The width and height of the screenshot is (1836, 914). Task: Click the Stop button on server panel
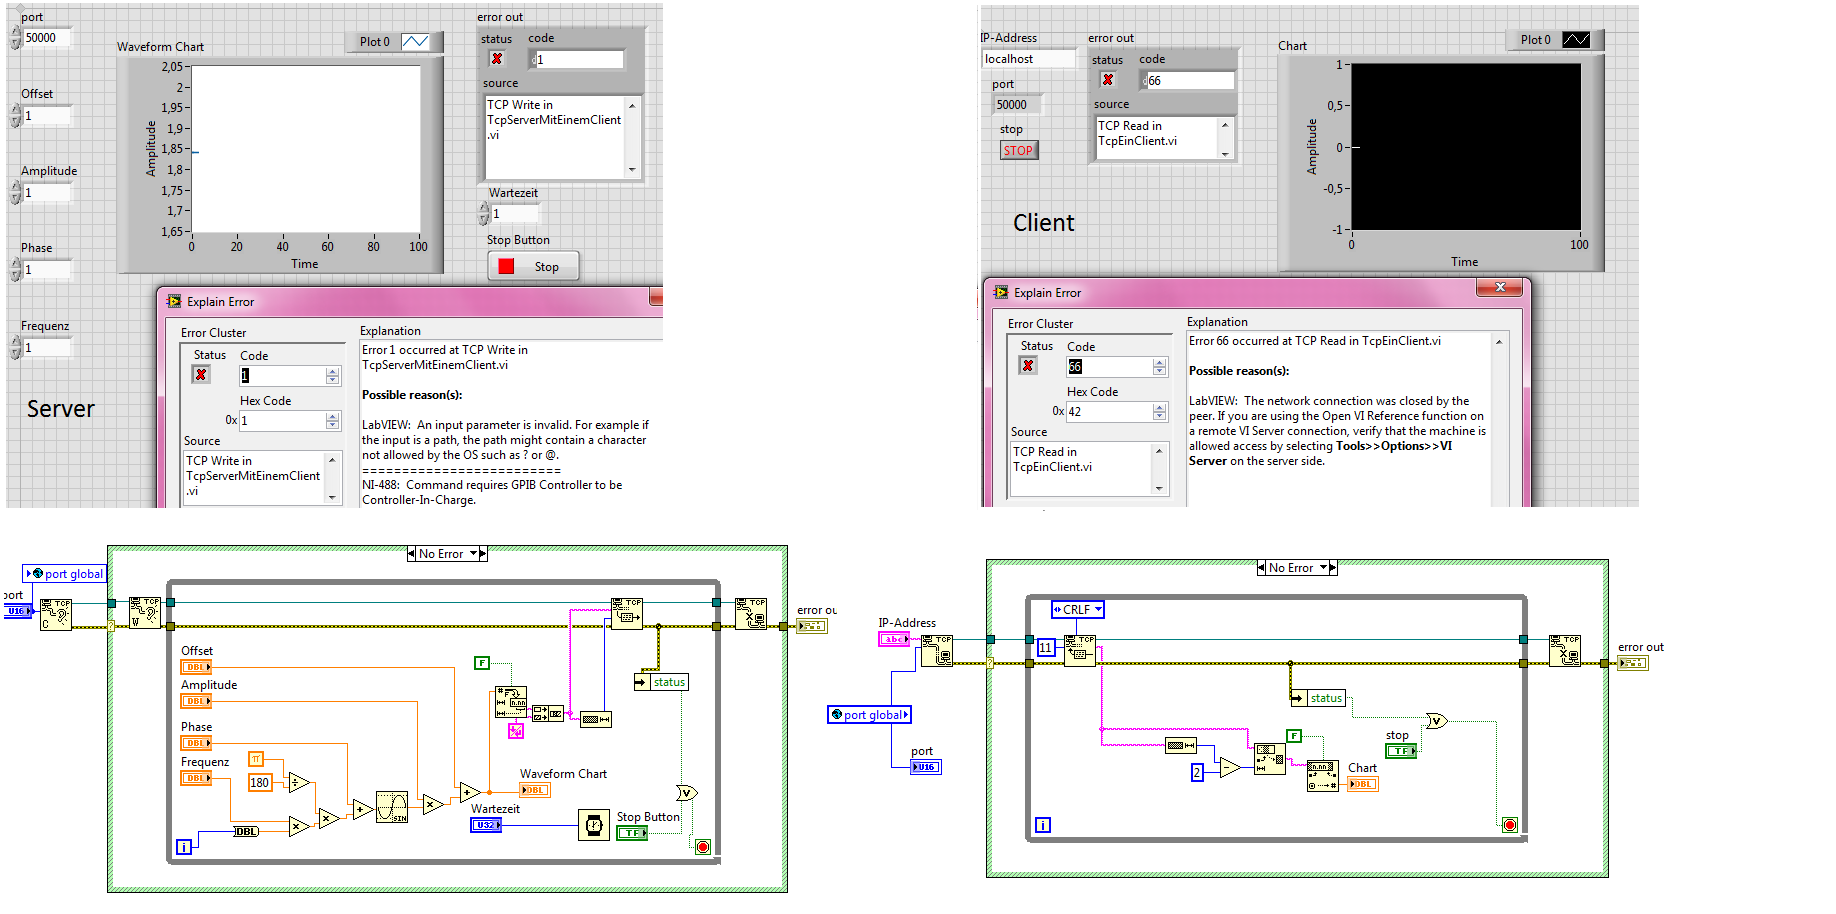click(x=533, y=267)
